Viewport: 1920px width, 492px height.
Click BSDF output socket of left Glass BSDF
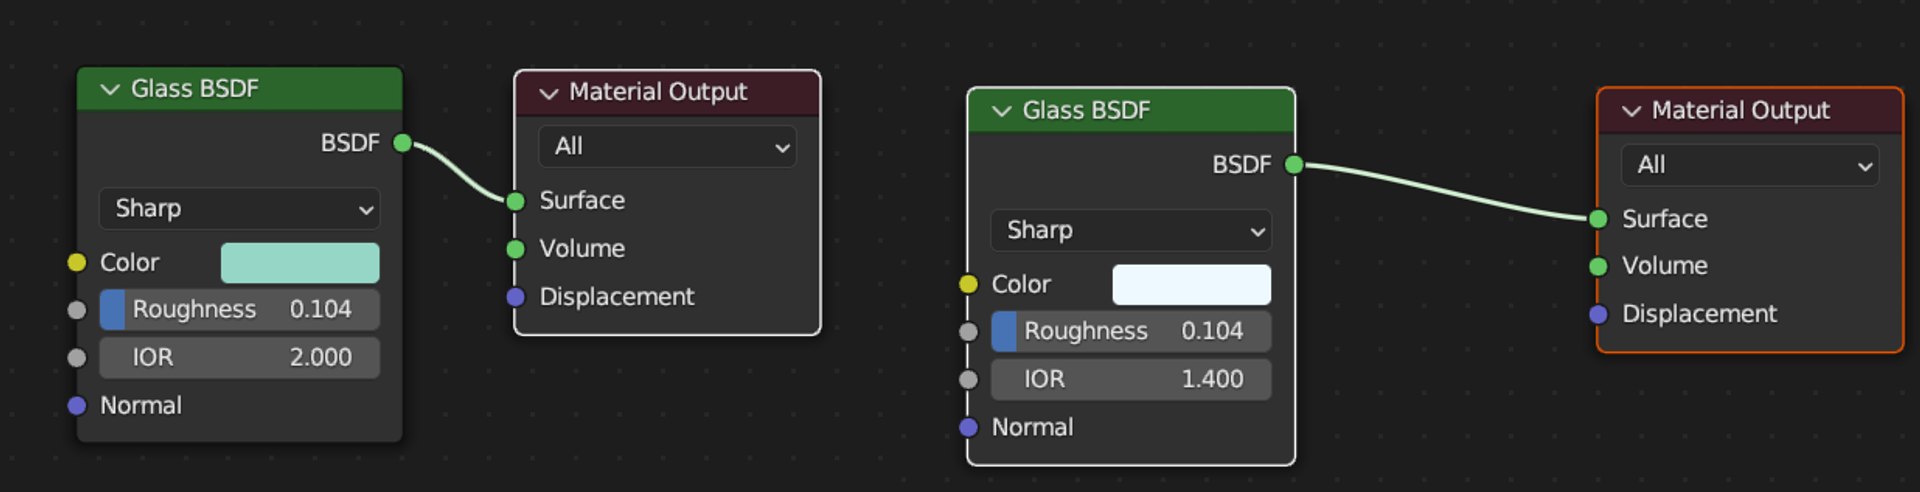(x=403, y=143)
